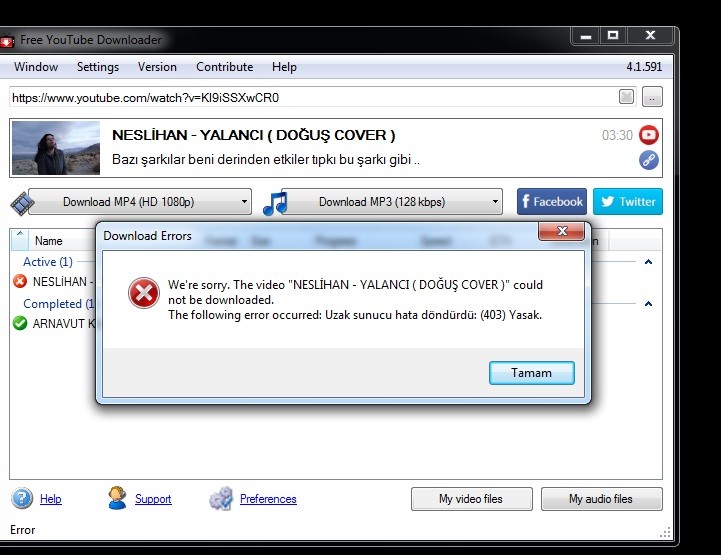Share via the Twitter button
The height and width of the screenshot is (555, 721).
628,201
